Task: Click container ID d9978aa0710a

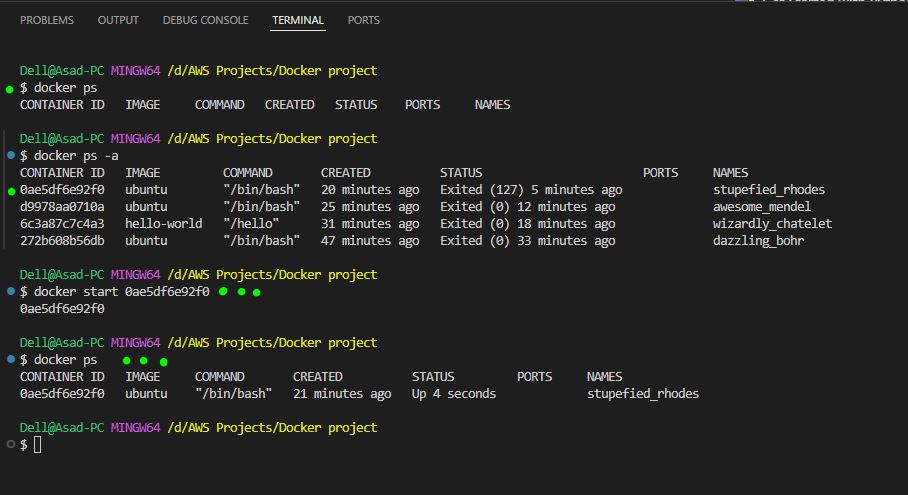Action: (62, 207)
